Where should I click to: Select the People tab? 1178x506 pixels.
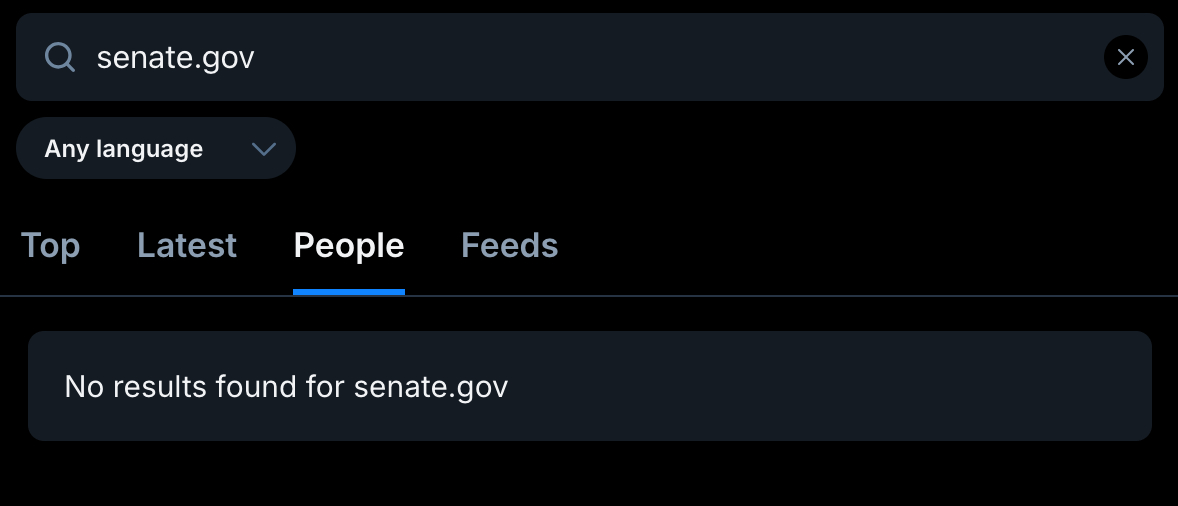(x=348, y=246)
